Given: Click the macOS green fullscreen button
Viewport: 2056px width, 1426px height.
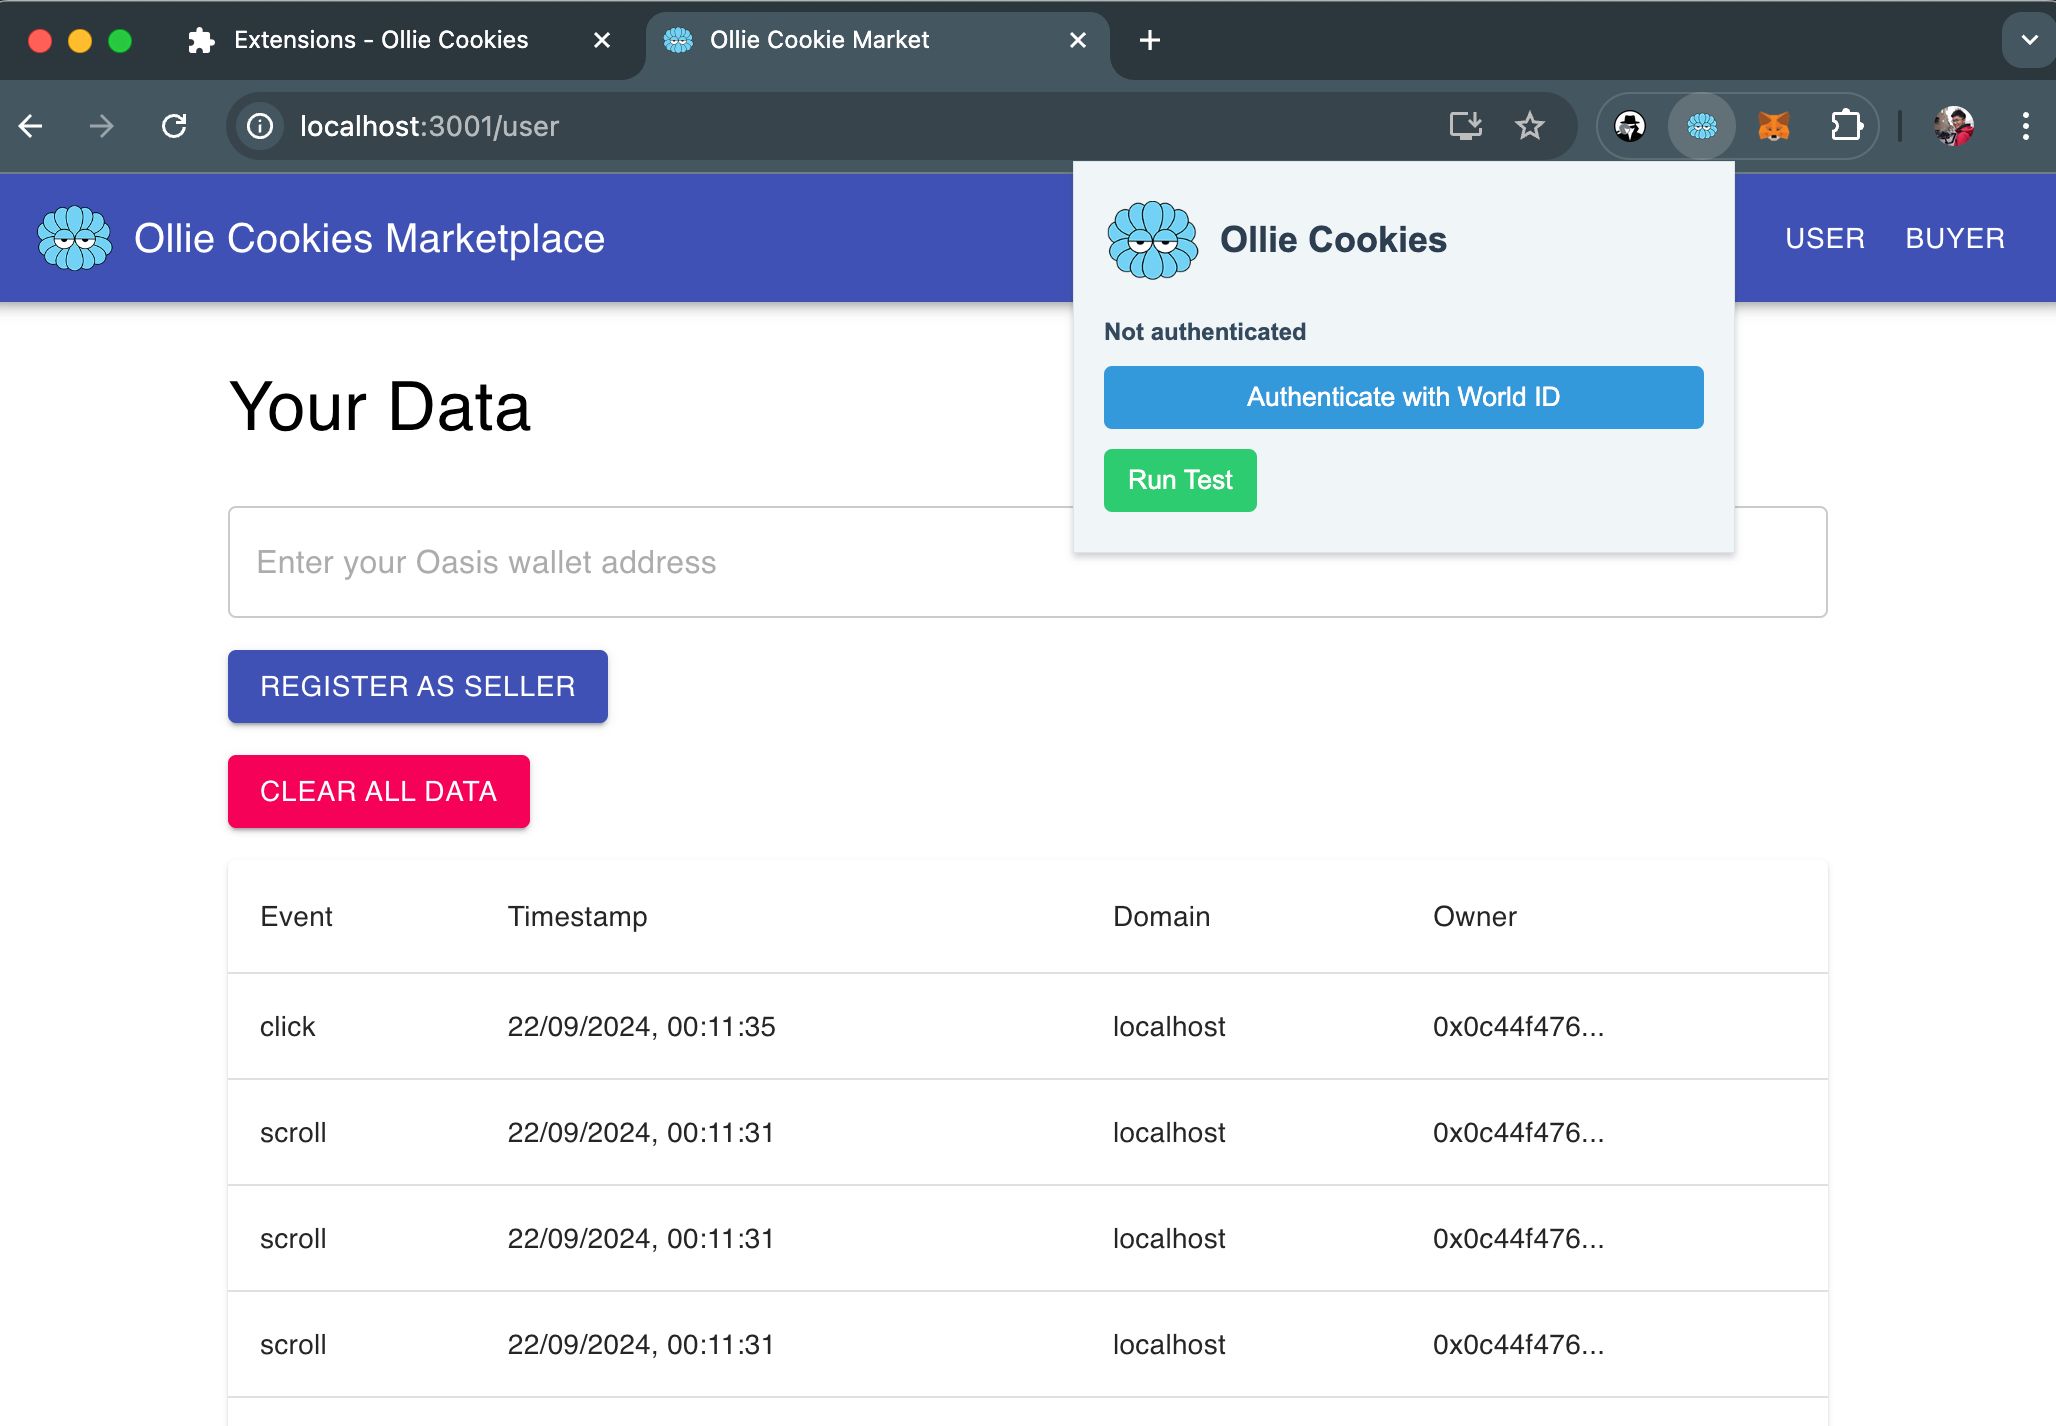Looking at the screenshot, I should 120,40.
